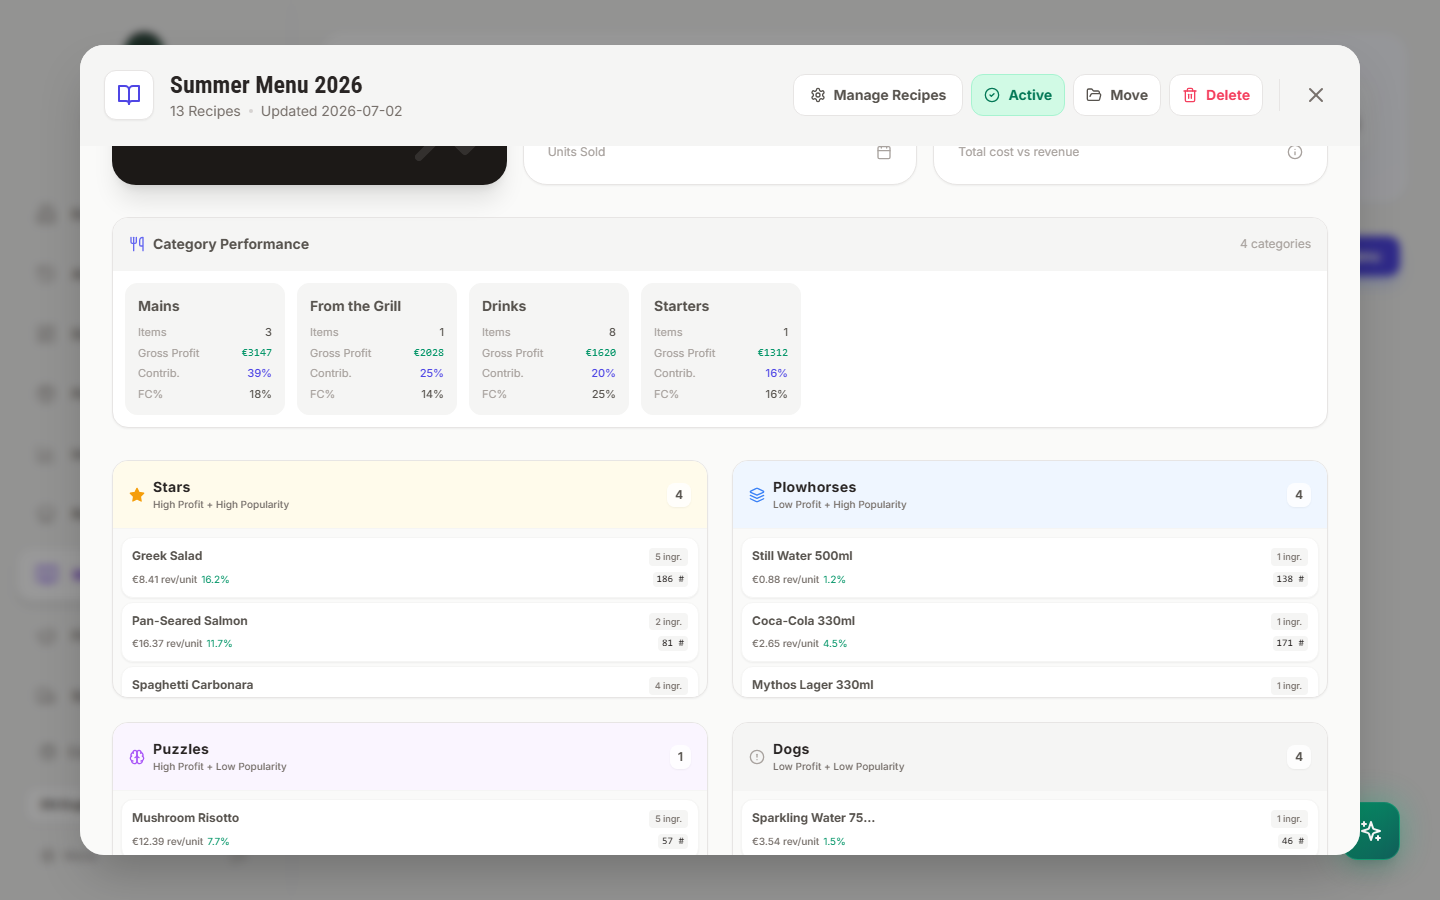The image size is (1440, 900).
Task: Open the Spaghetti Carbonara recipe row
Action: click(x=410, y=684)
